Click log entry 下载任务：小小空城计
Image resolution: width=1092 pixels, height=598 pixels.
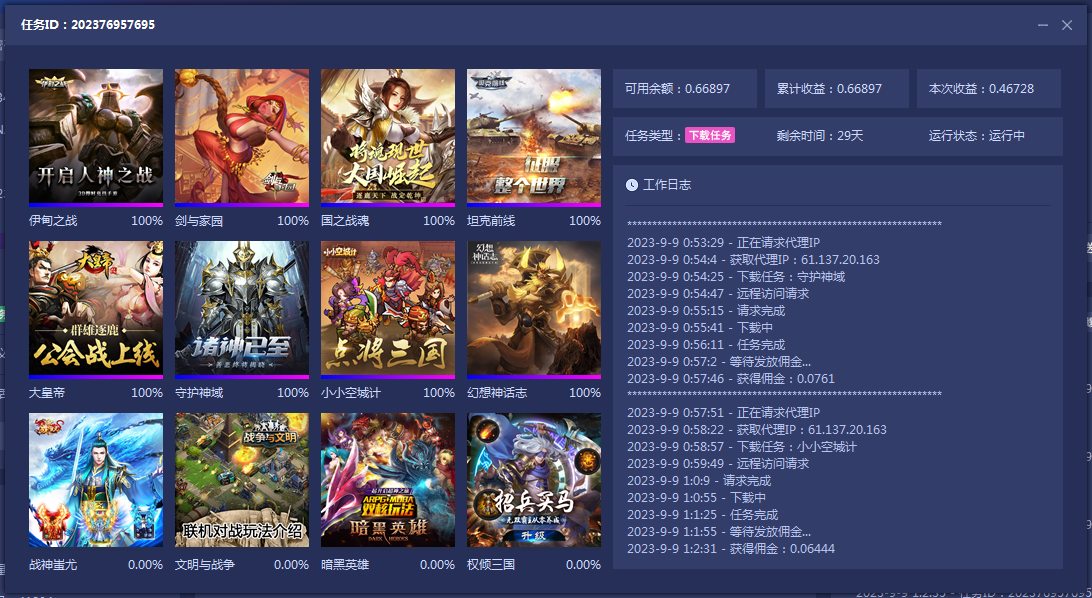[x=742, y=446]
